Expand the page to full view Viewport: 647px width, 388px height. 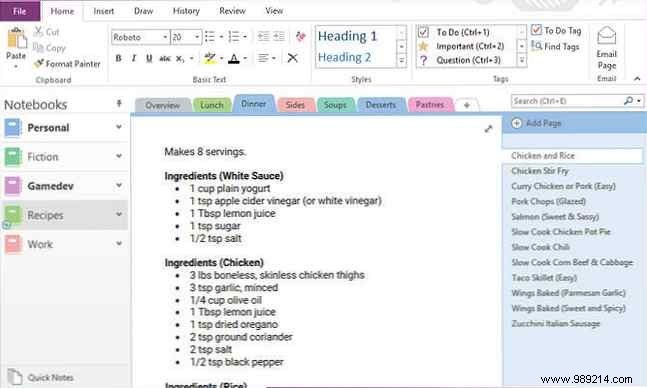(x=489, y=129)
